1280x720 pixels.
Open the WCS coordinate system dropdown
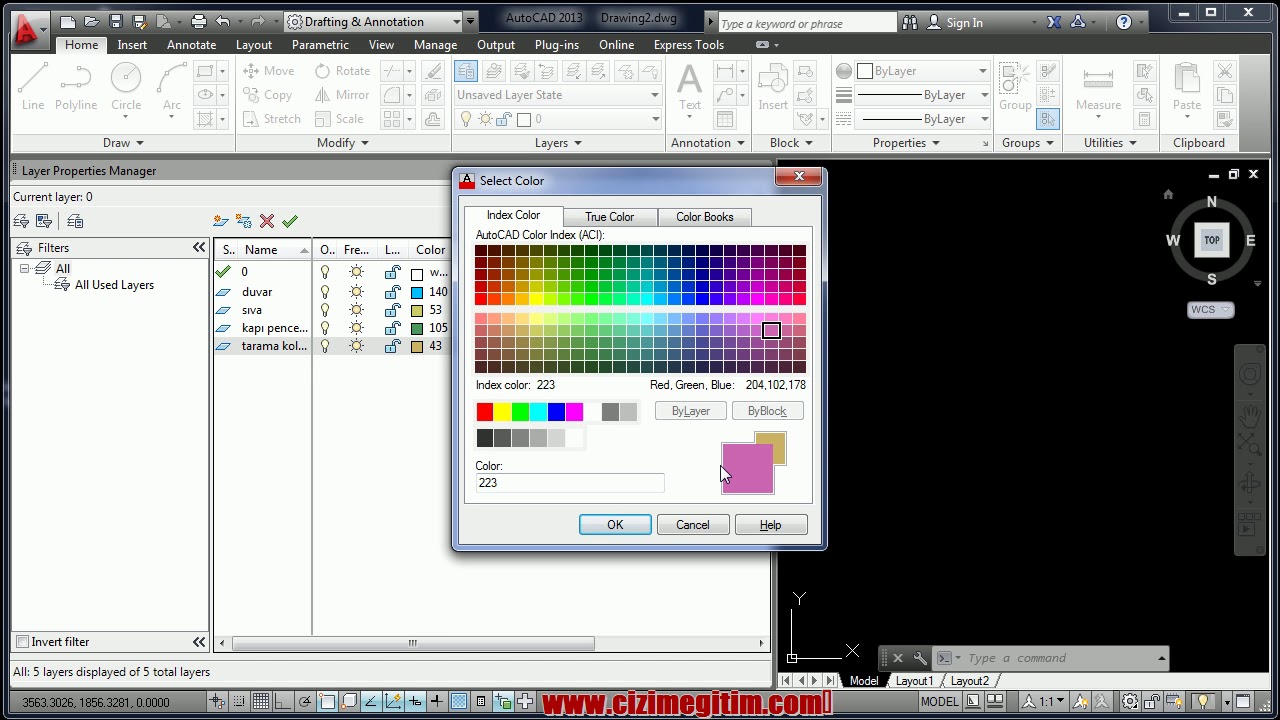coord(1211,310)
